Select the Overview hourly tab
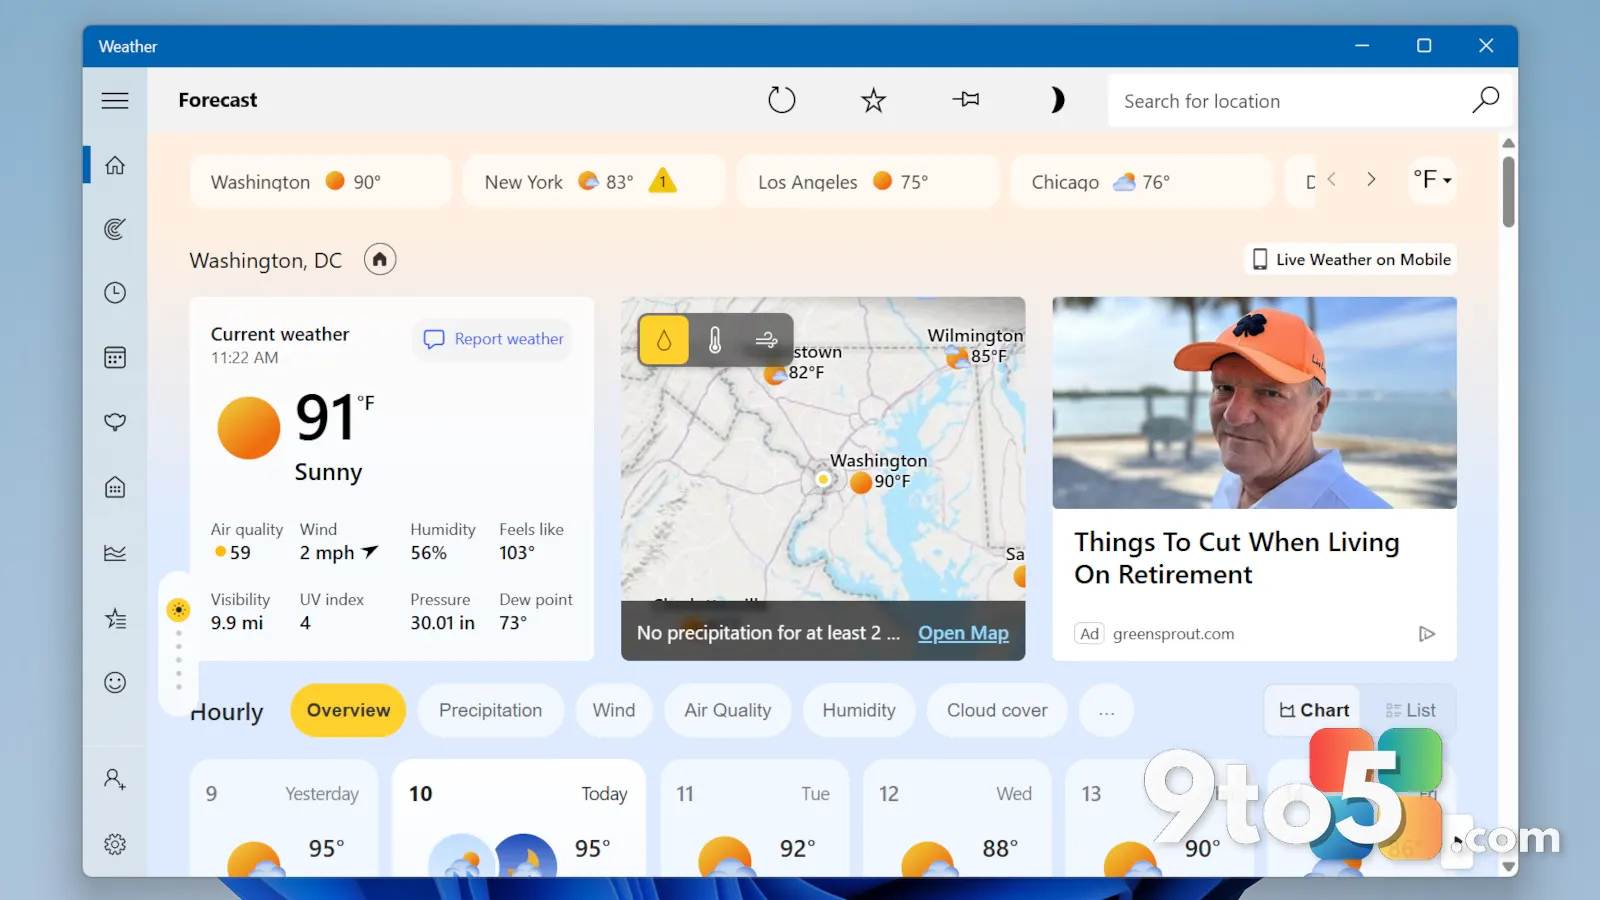1600x900 pixels. click(348, 710)
